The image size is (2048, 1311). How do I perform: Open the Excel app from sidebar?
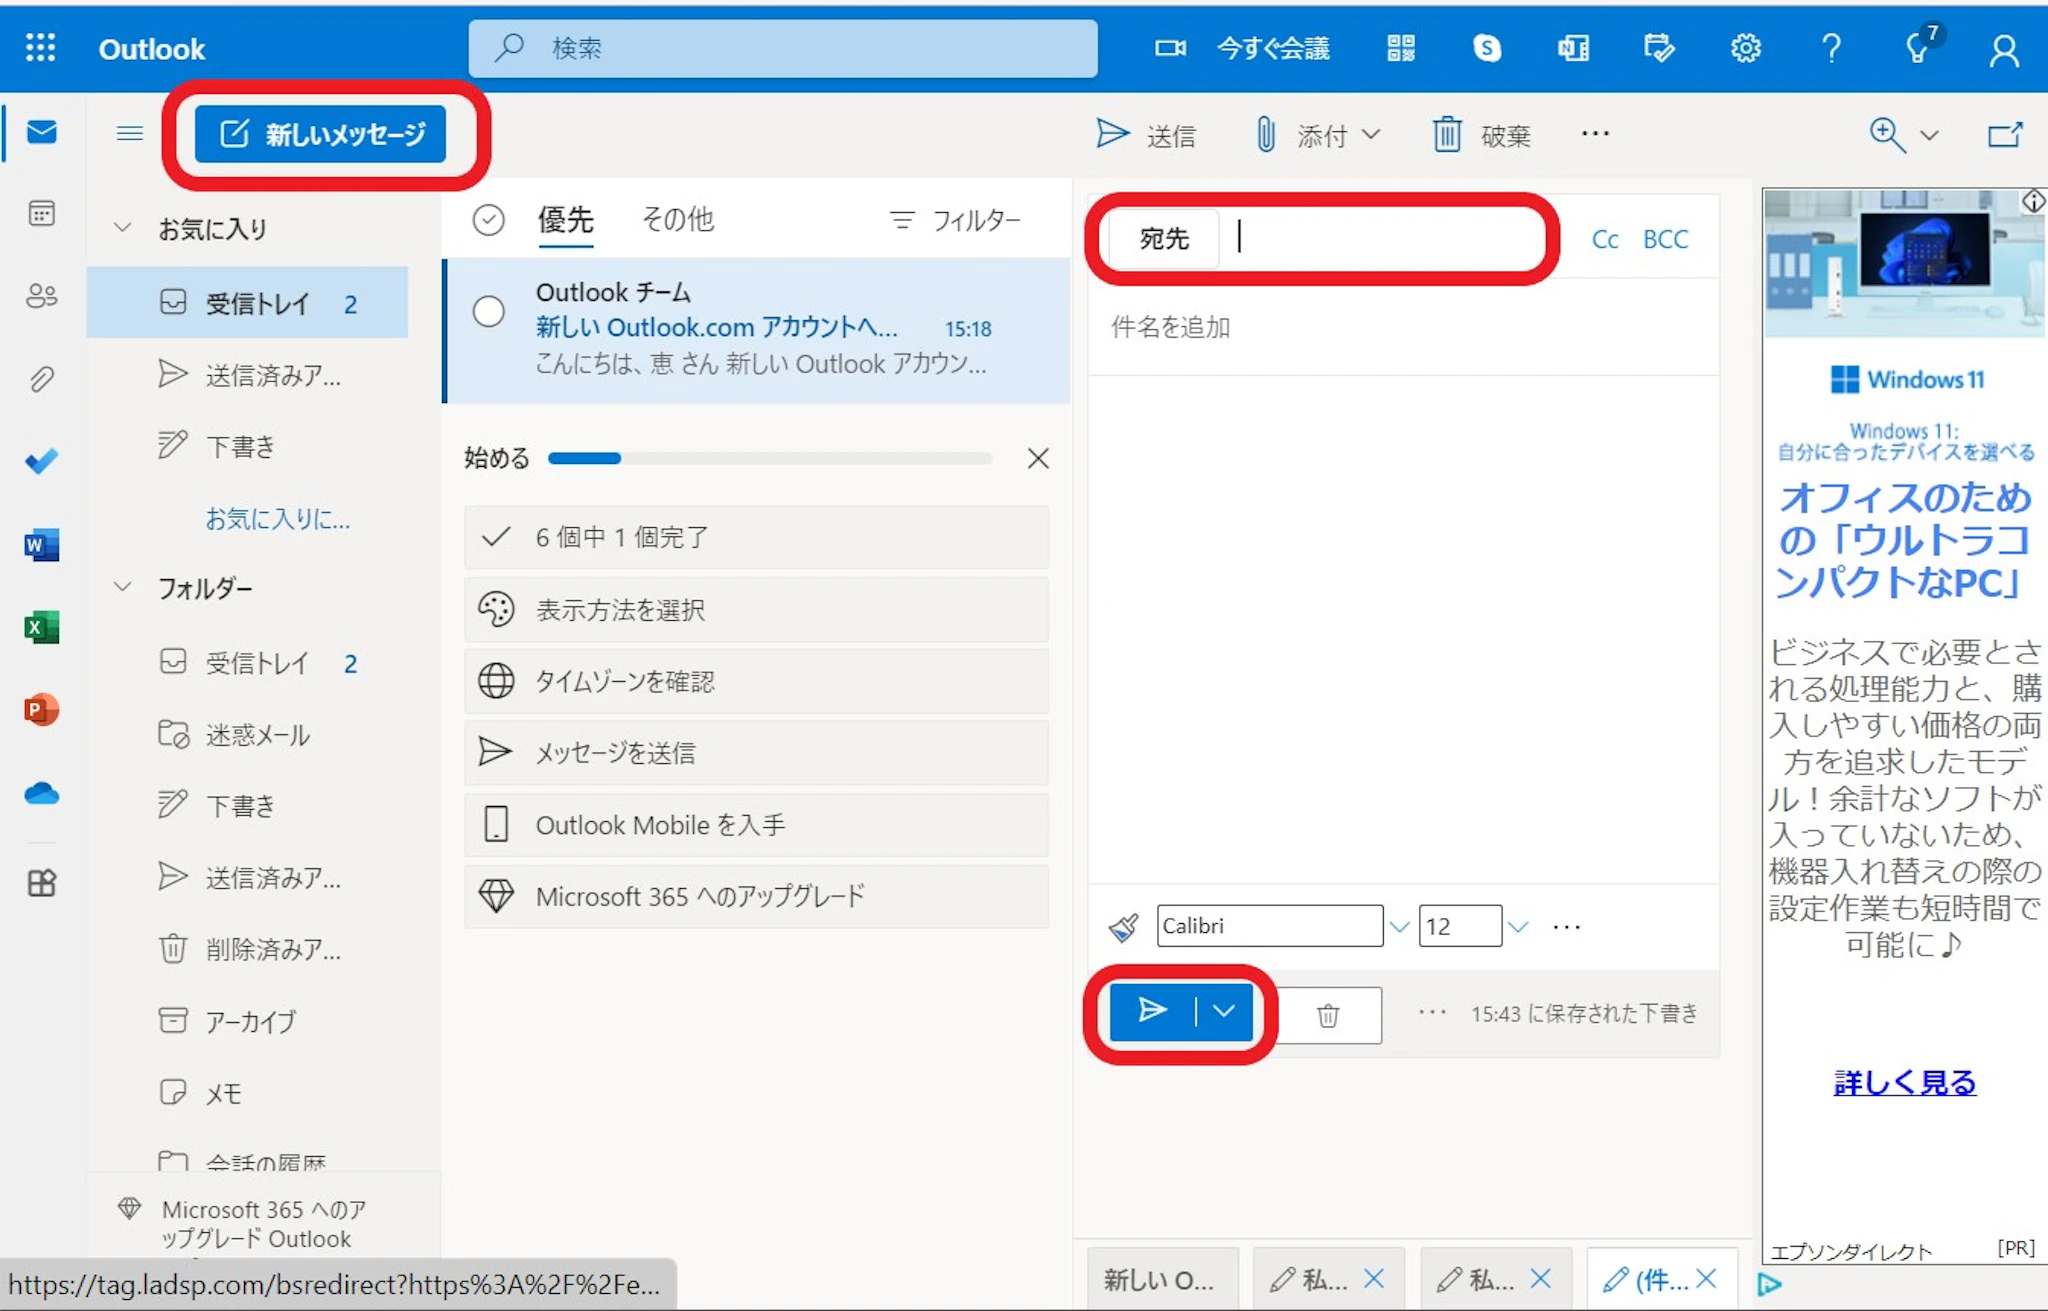coord(41,627)
